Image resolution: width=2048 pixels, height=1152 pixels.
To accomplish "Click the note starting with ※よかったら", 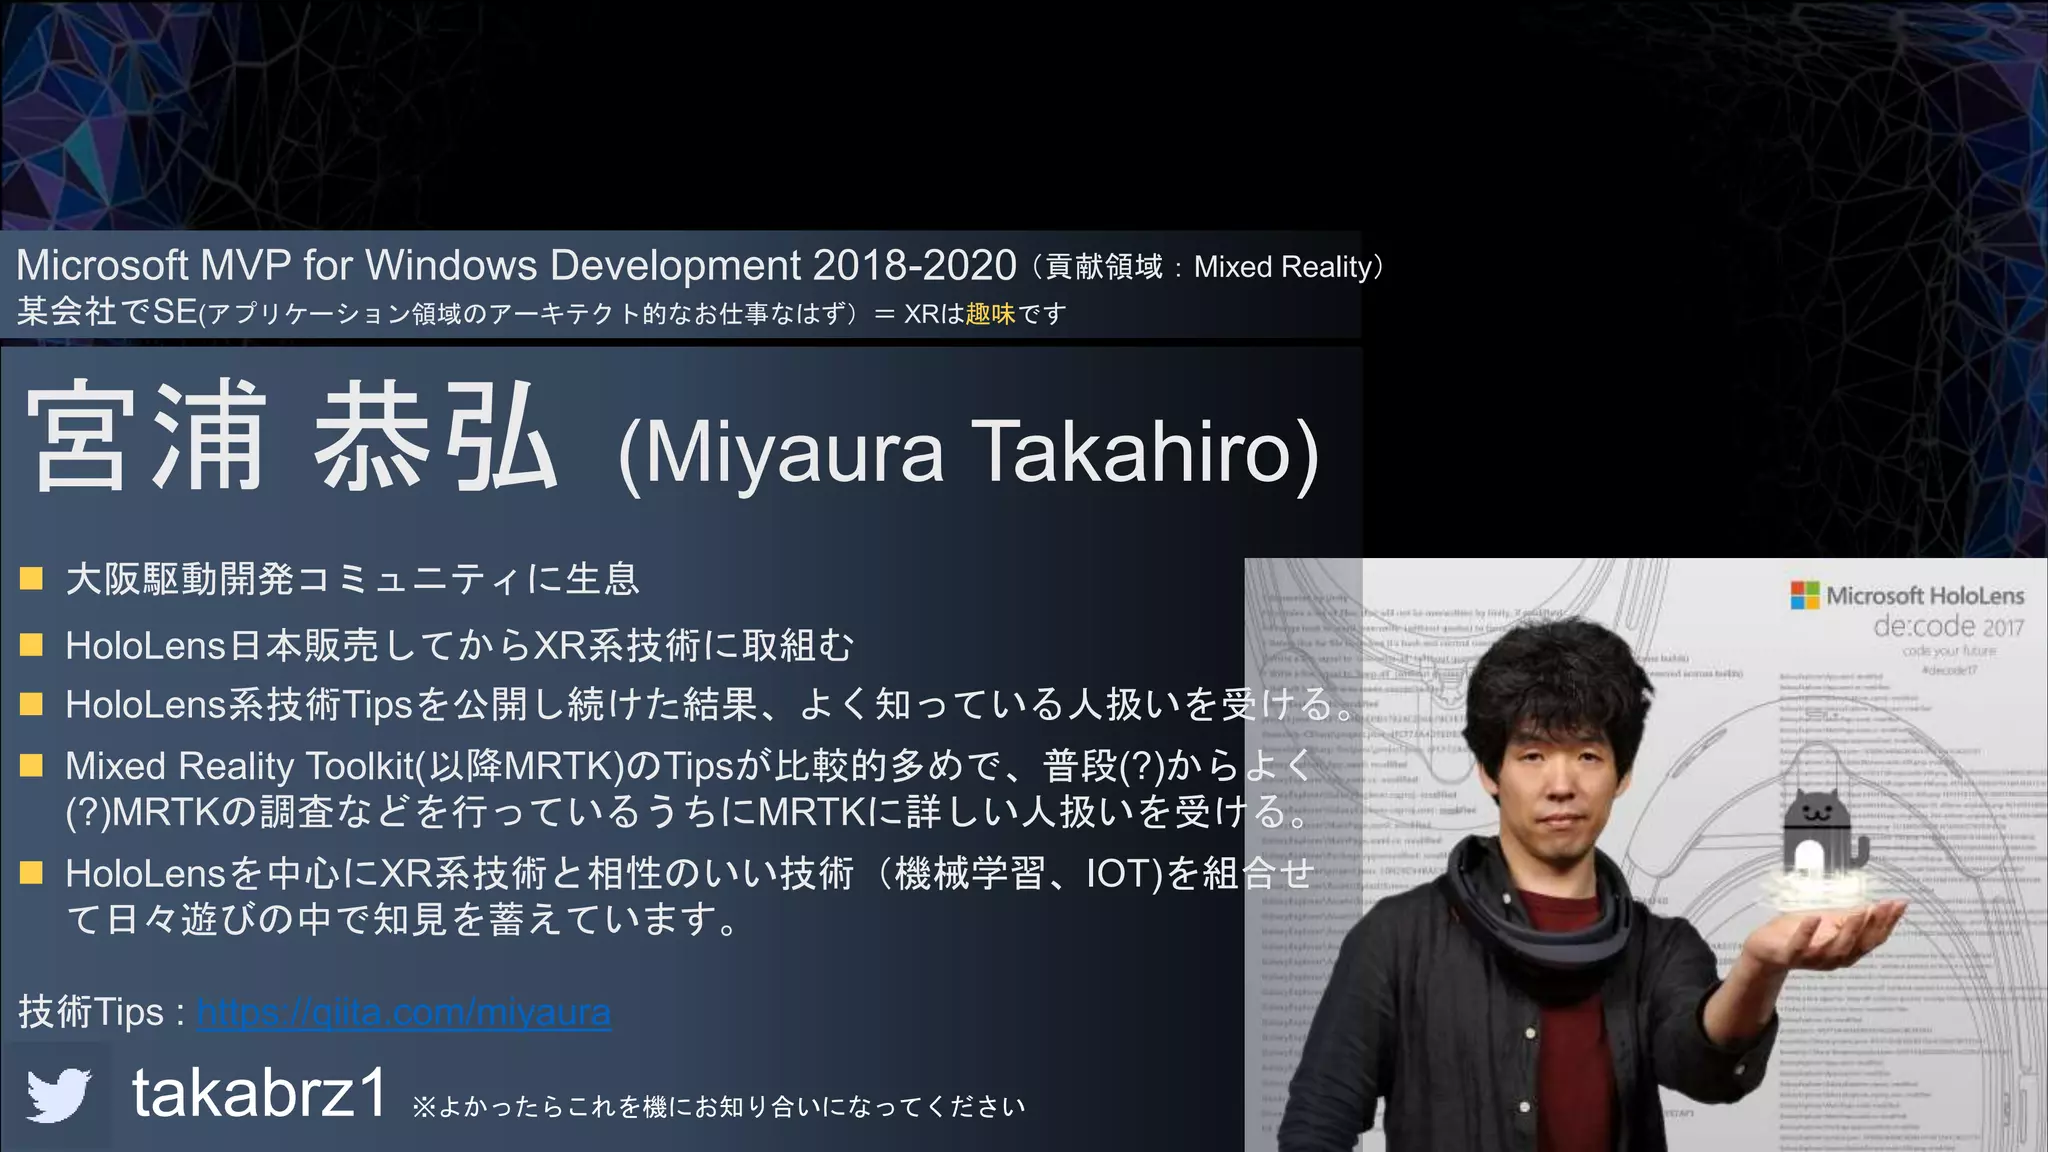I will tap(718, 1106).
